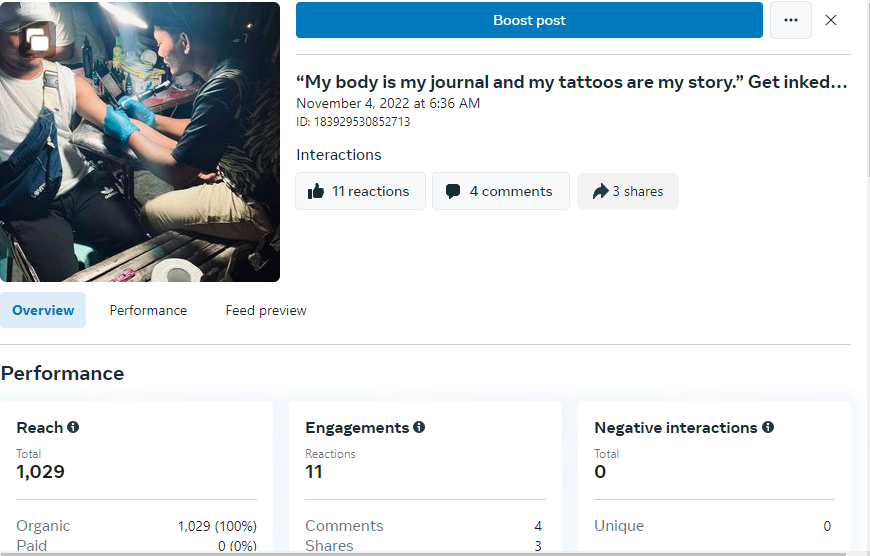The image size is (870, 556).
Task: Click the post caption title text
Action: pos(572,82)
